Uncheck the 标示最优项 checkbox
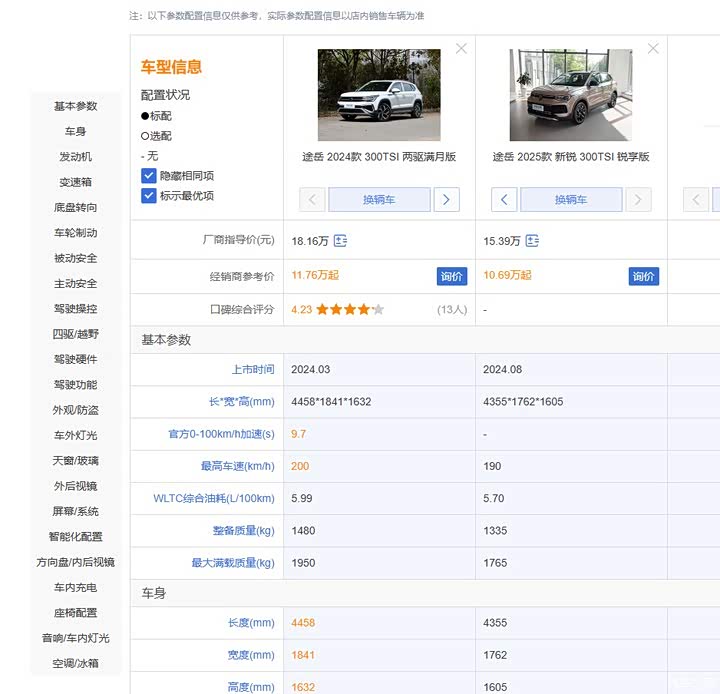The height and width of the screenshot is (694, 720). pos(149,196)
